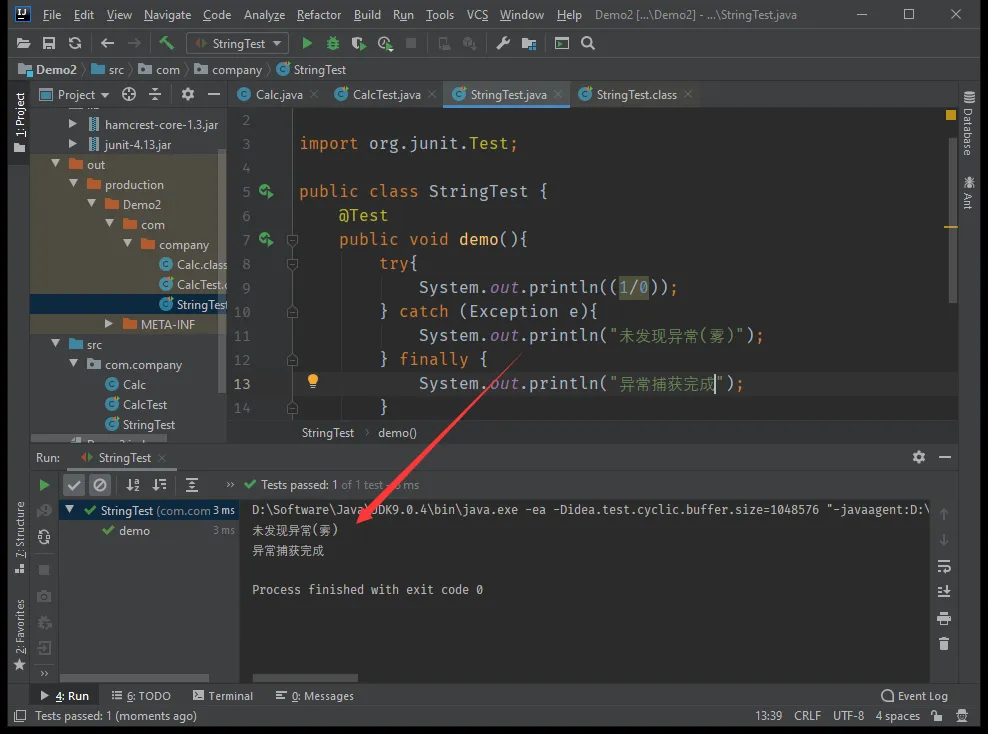Expand the META-INF folder in project tree
Image resolution: width=988 pixels, height=734 pixels.
tap(109, 325)
